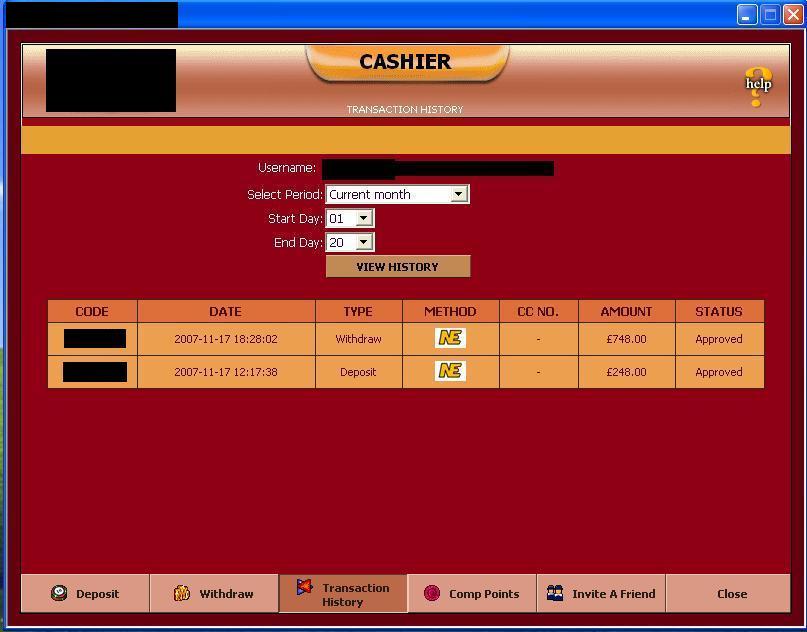Click the Username label

[x=287, y=168]
